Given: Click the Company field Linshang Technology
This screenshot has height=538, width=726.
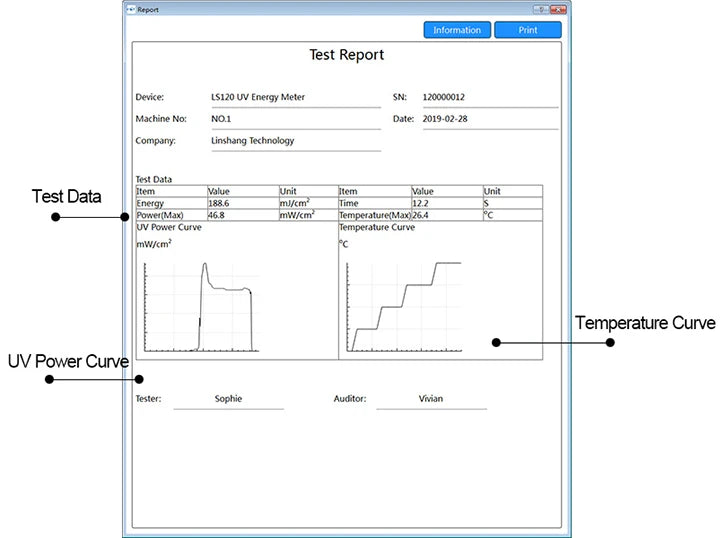Looking at the screenshot, I should coord(295,141).
